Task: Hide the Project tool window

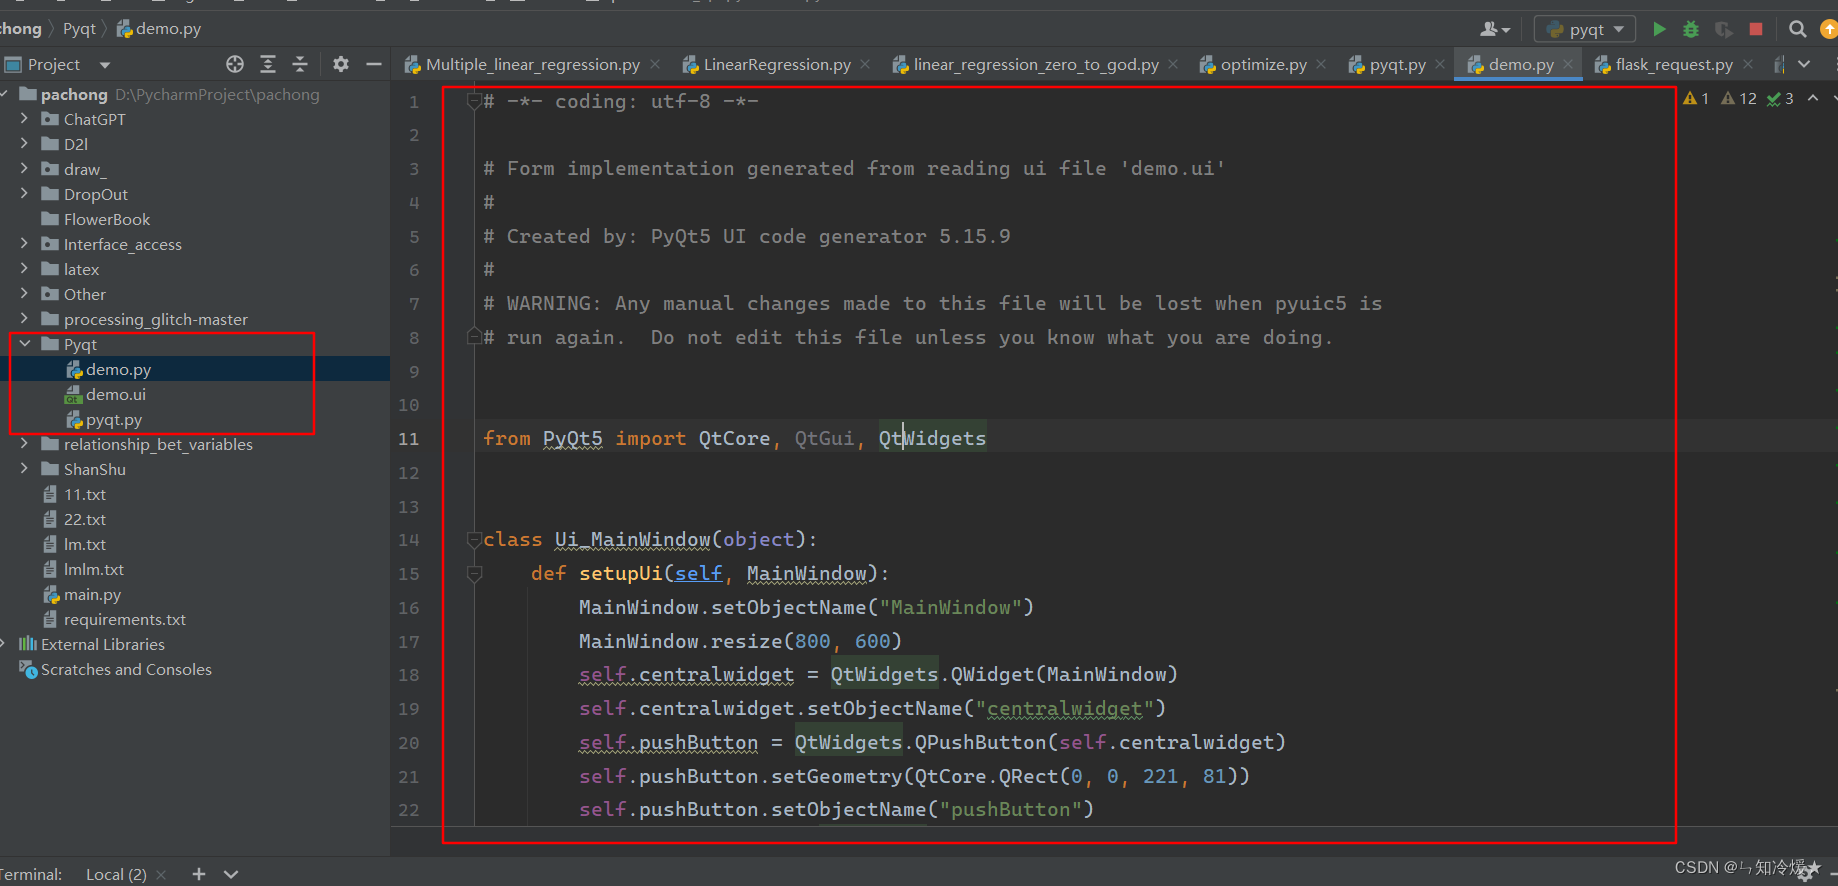Action: click(374, 64)
